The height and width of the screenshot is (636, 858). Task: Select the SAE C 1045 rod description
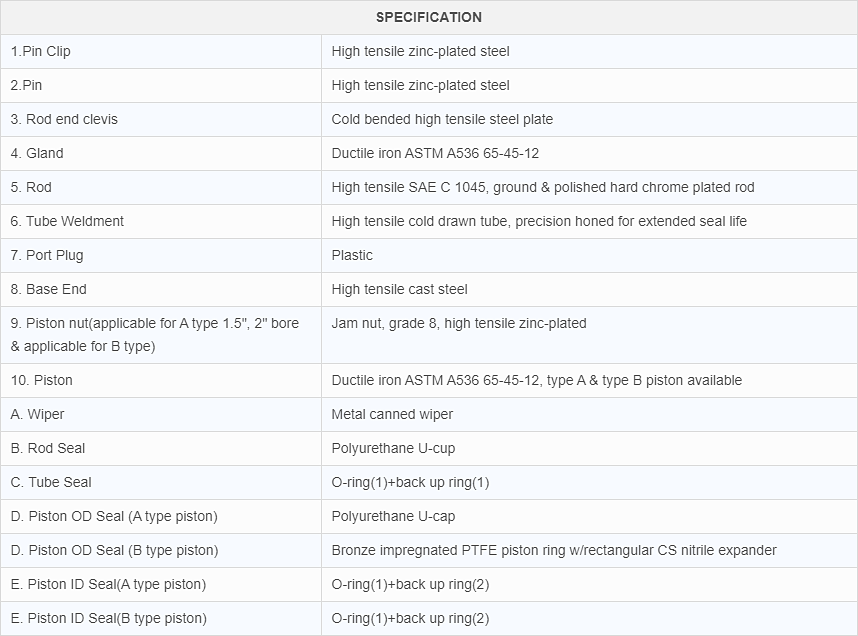click(543, 187)
